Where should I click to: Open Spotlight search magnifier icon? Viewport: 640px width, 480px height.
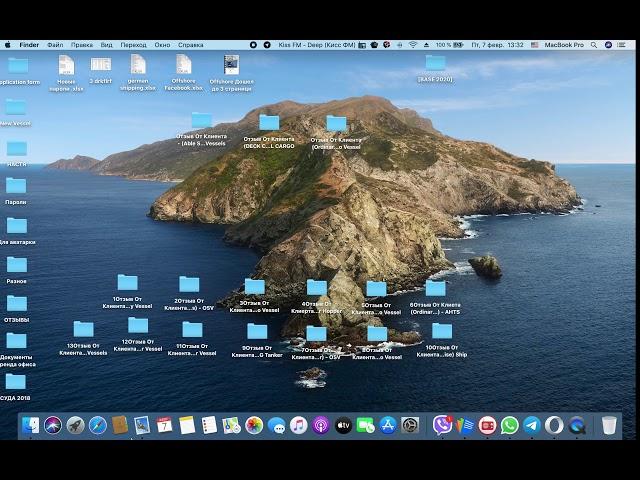click(594, 45)
